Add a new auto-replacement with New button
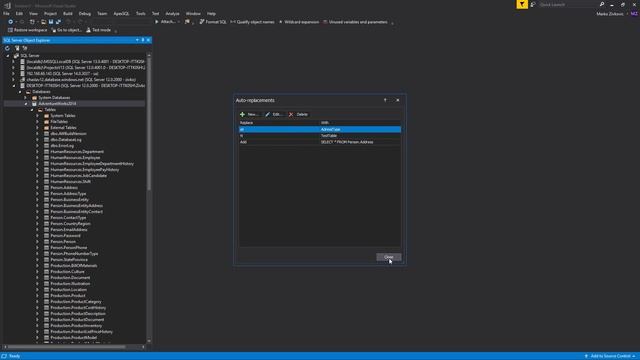Image resolution: width=640 pixels, height=360 pixels. click(249, 114)
